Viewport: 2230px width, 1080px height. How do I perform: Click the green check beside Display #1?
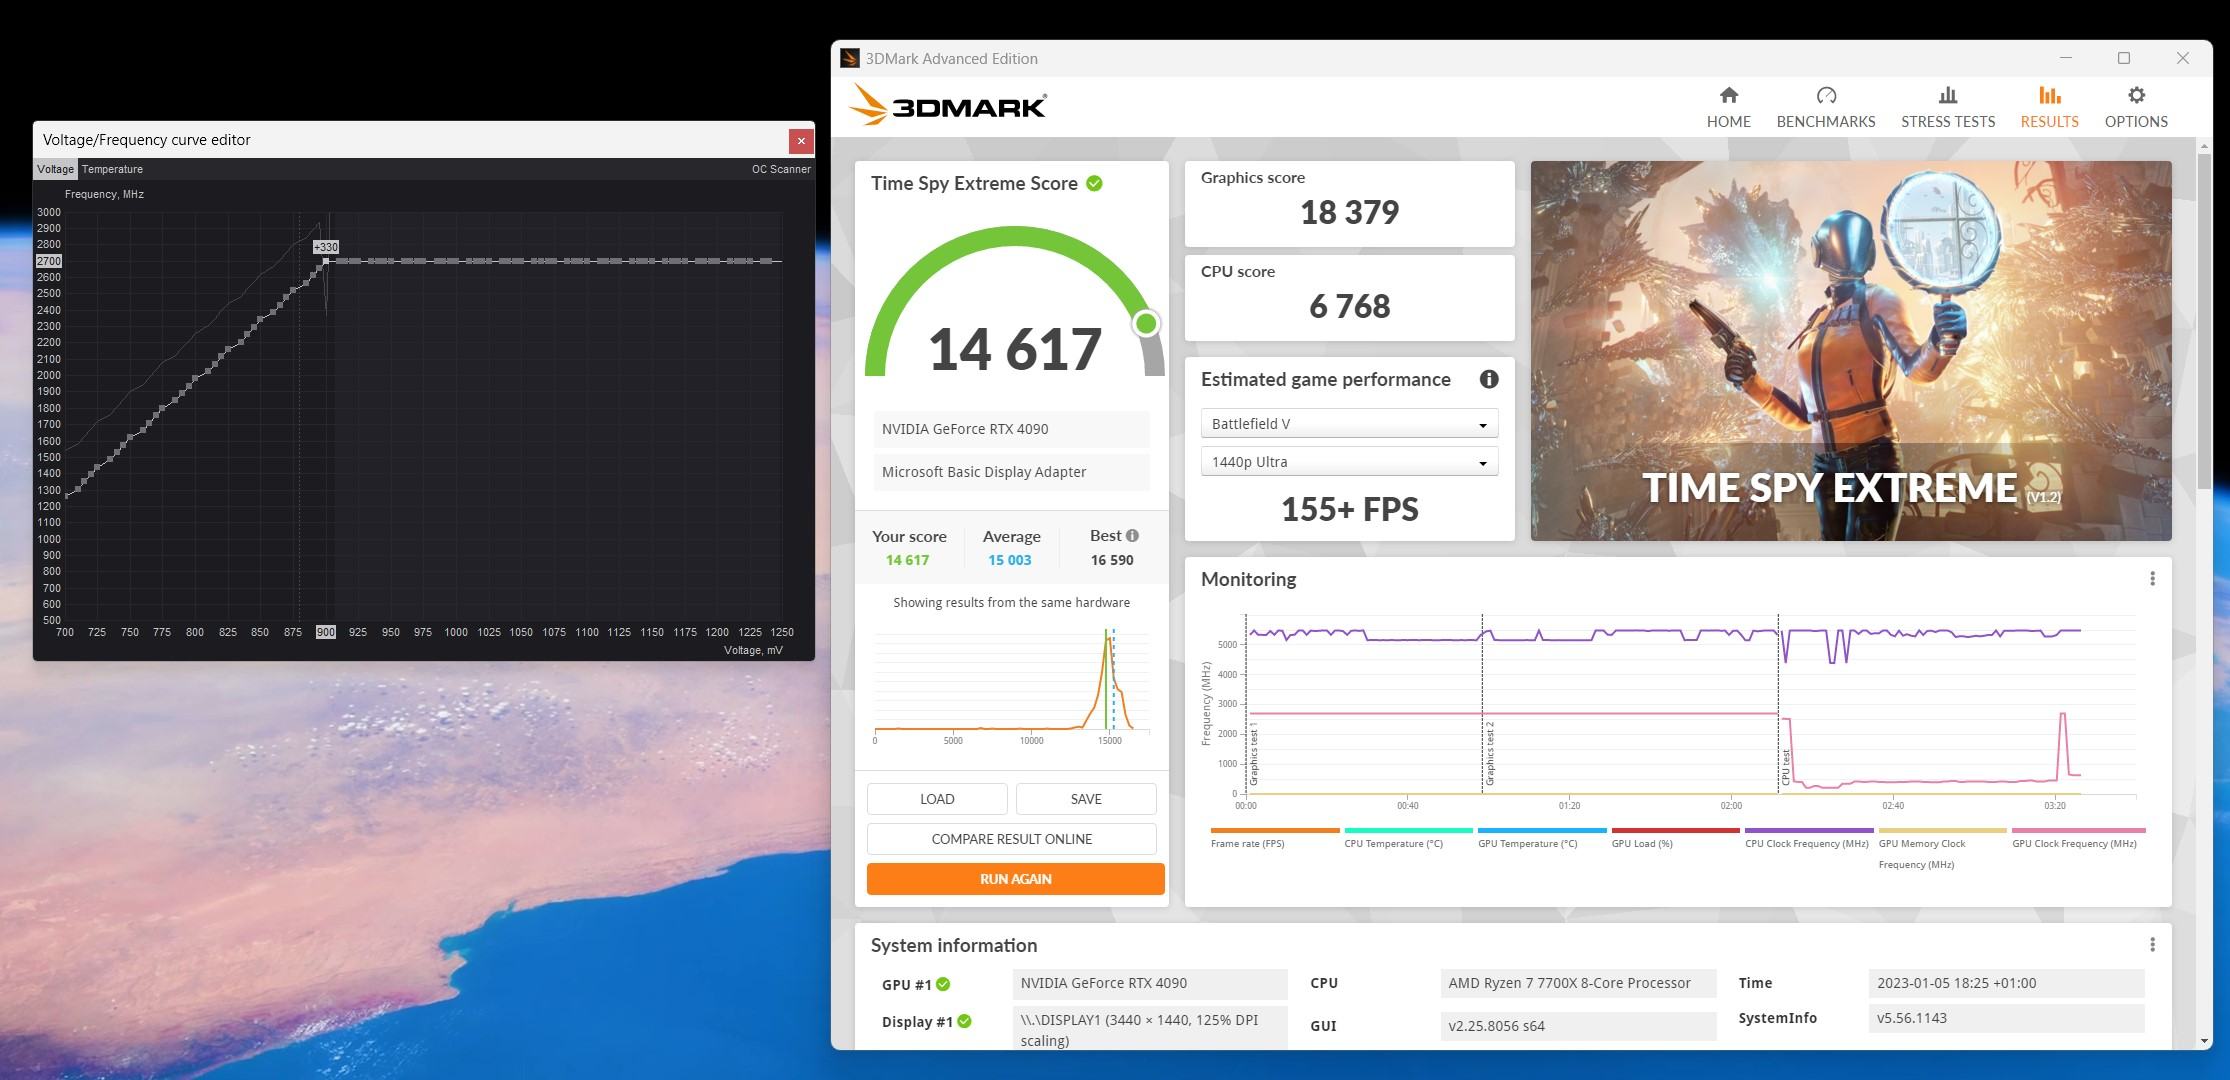click(964, 1021)
